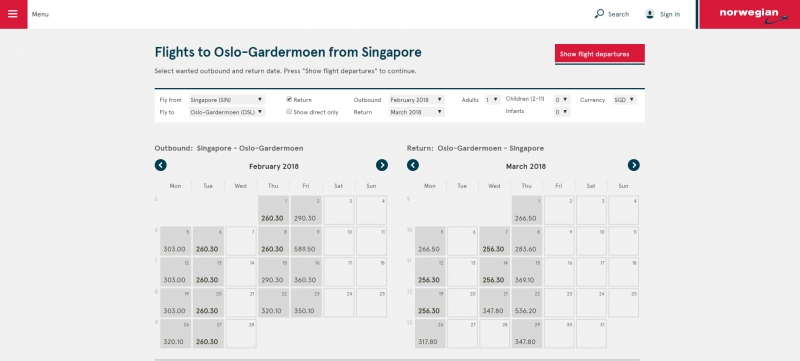This screenshot has height=361, width=800.
Task: Click the Sign in link
Action: tap(670, 14)
